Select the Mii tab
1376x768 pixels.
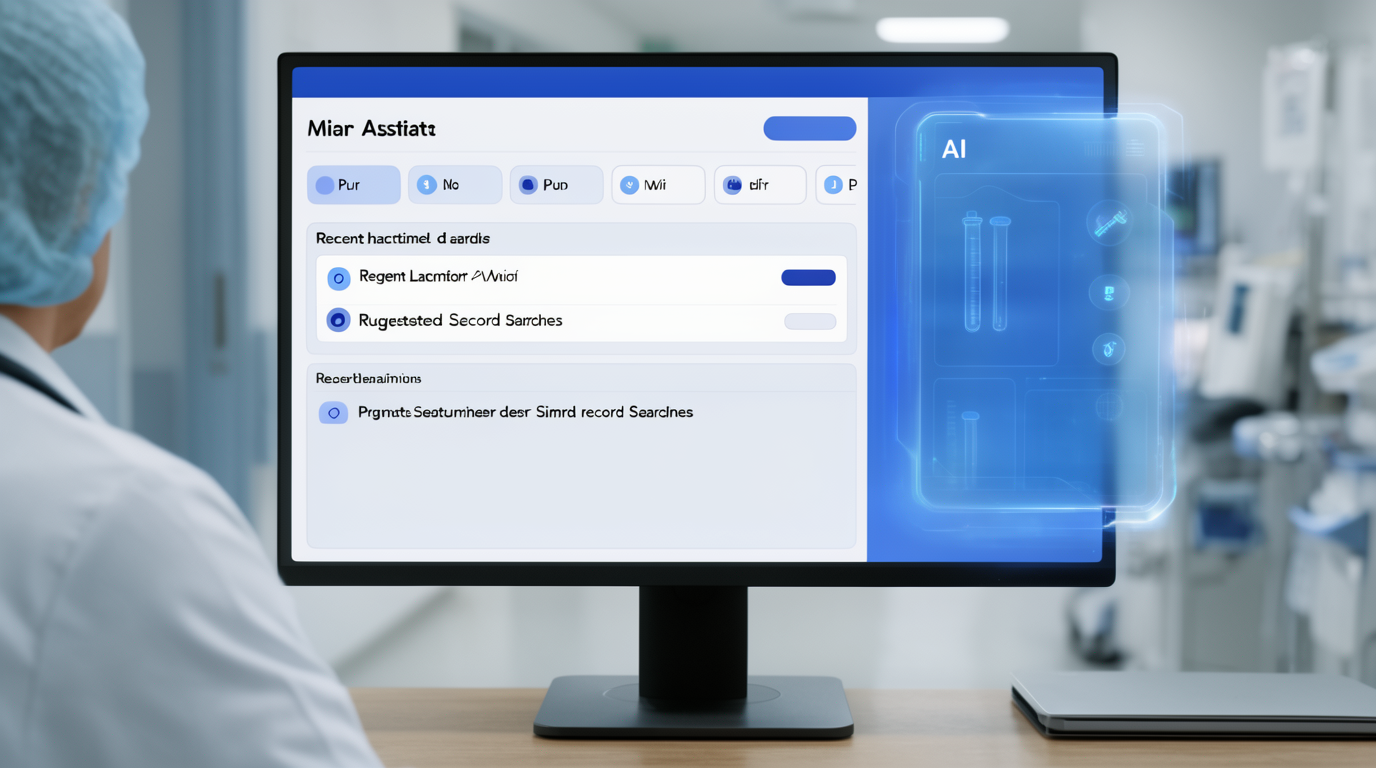point(658,185)
